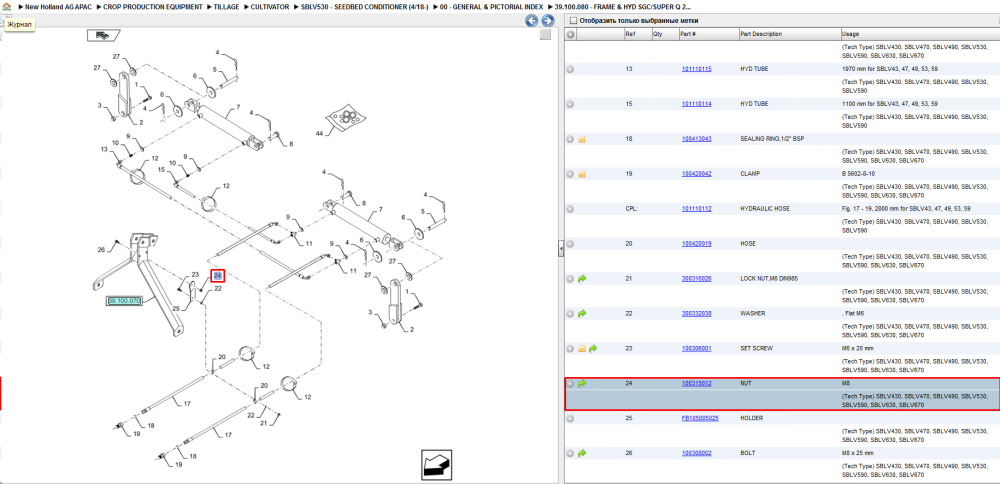Viewport: 1000px width, 484px height.
Task: Click the blue back arrow above the diagram
Action: pos(531,20)
